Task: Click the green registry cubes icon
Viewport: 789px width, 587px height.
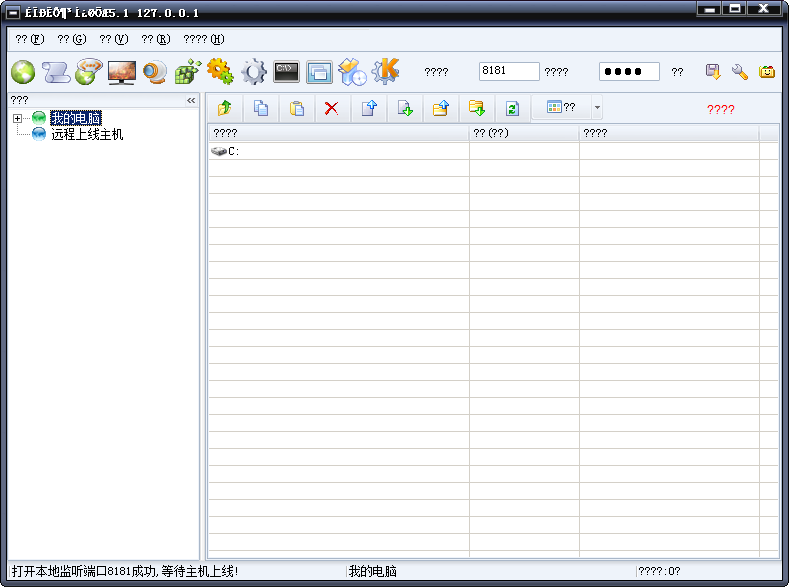Action: tap(187, 72)
